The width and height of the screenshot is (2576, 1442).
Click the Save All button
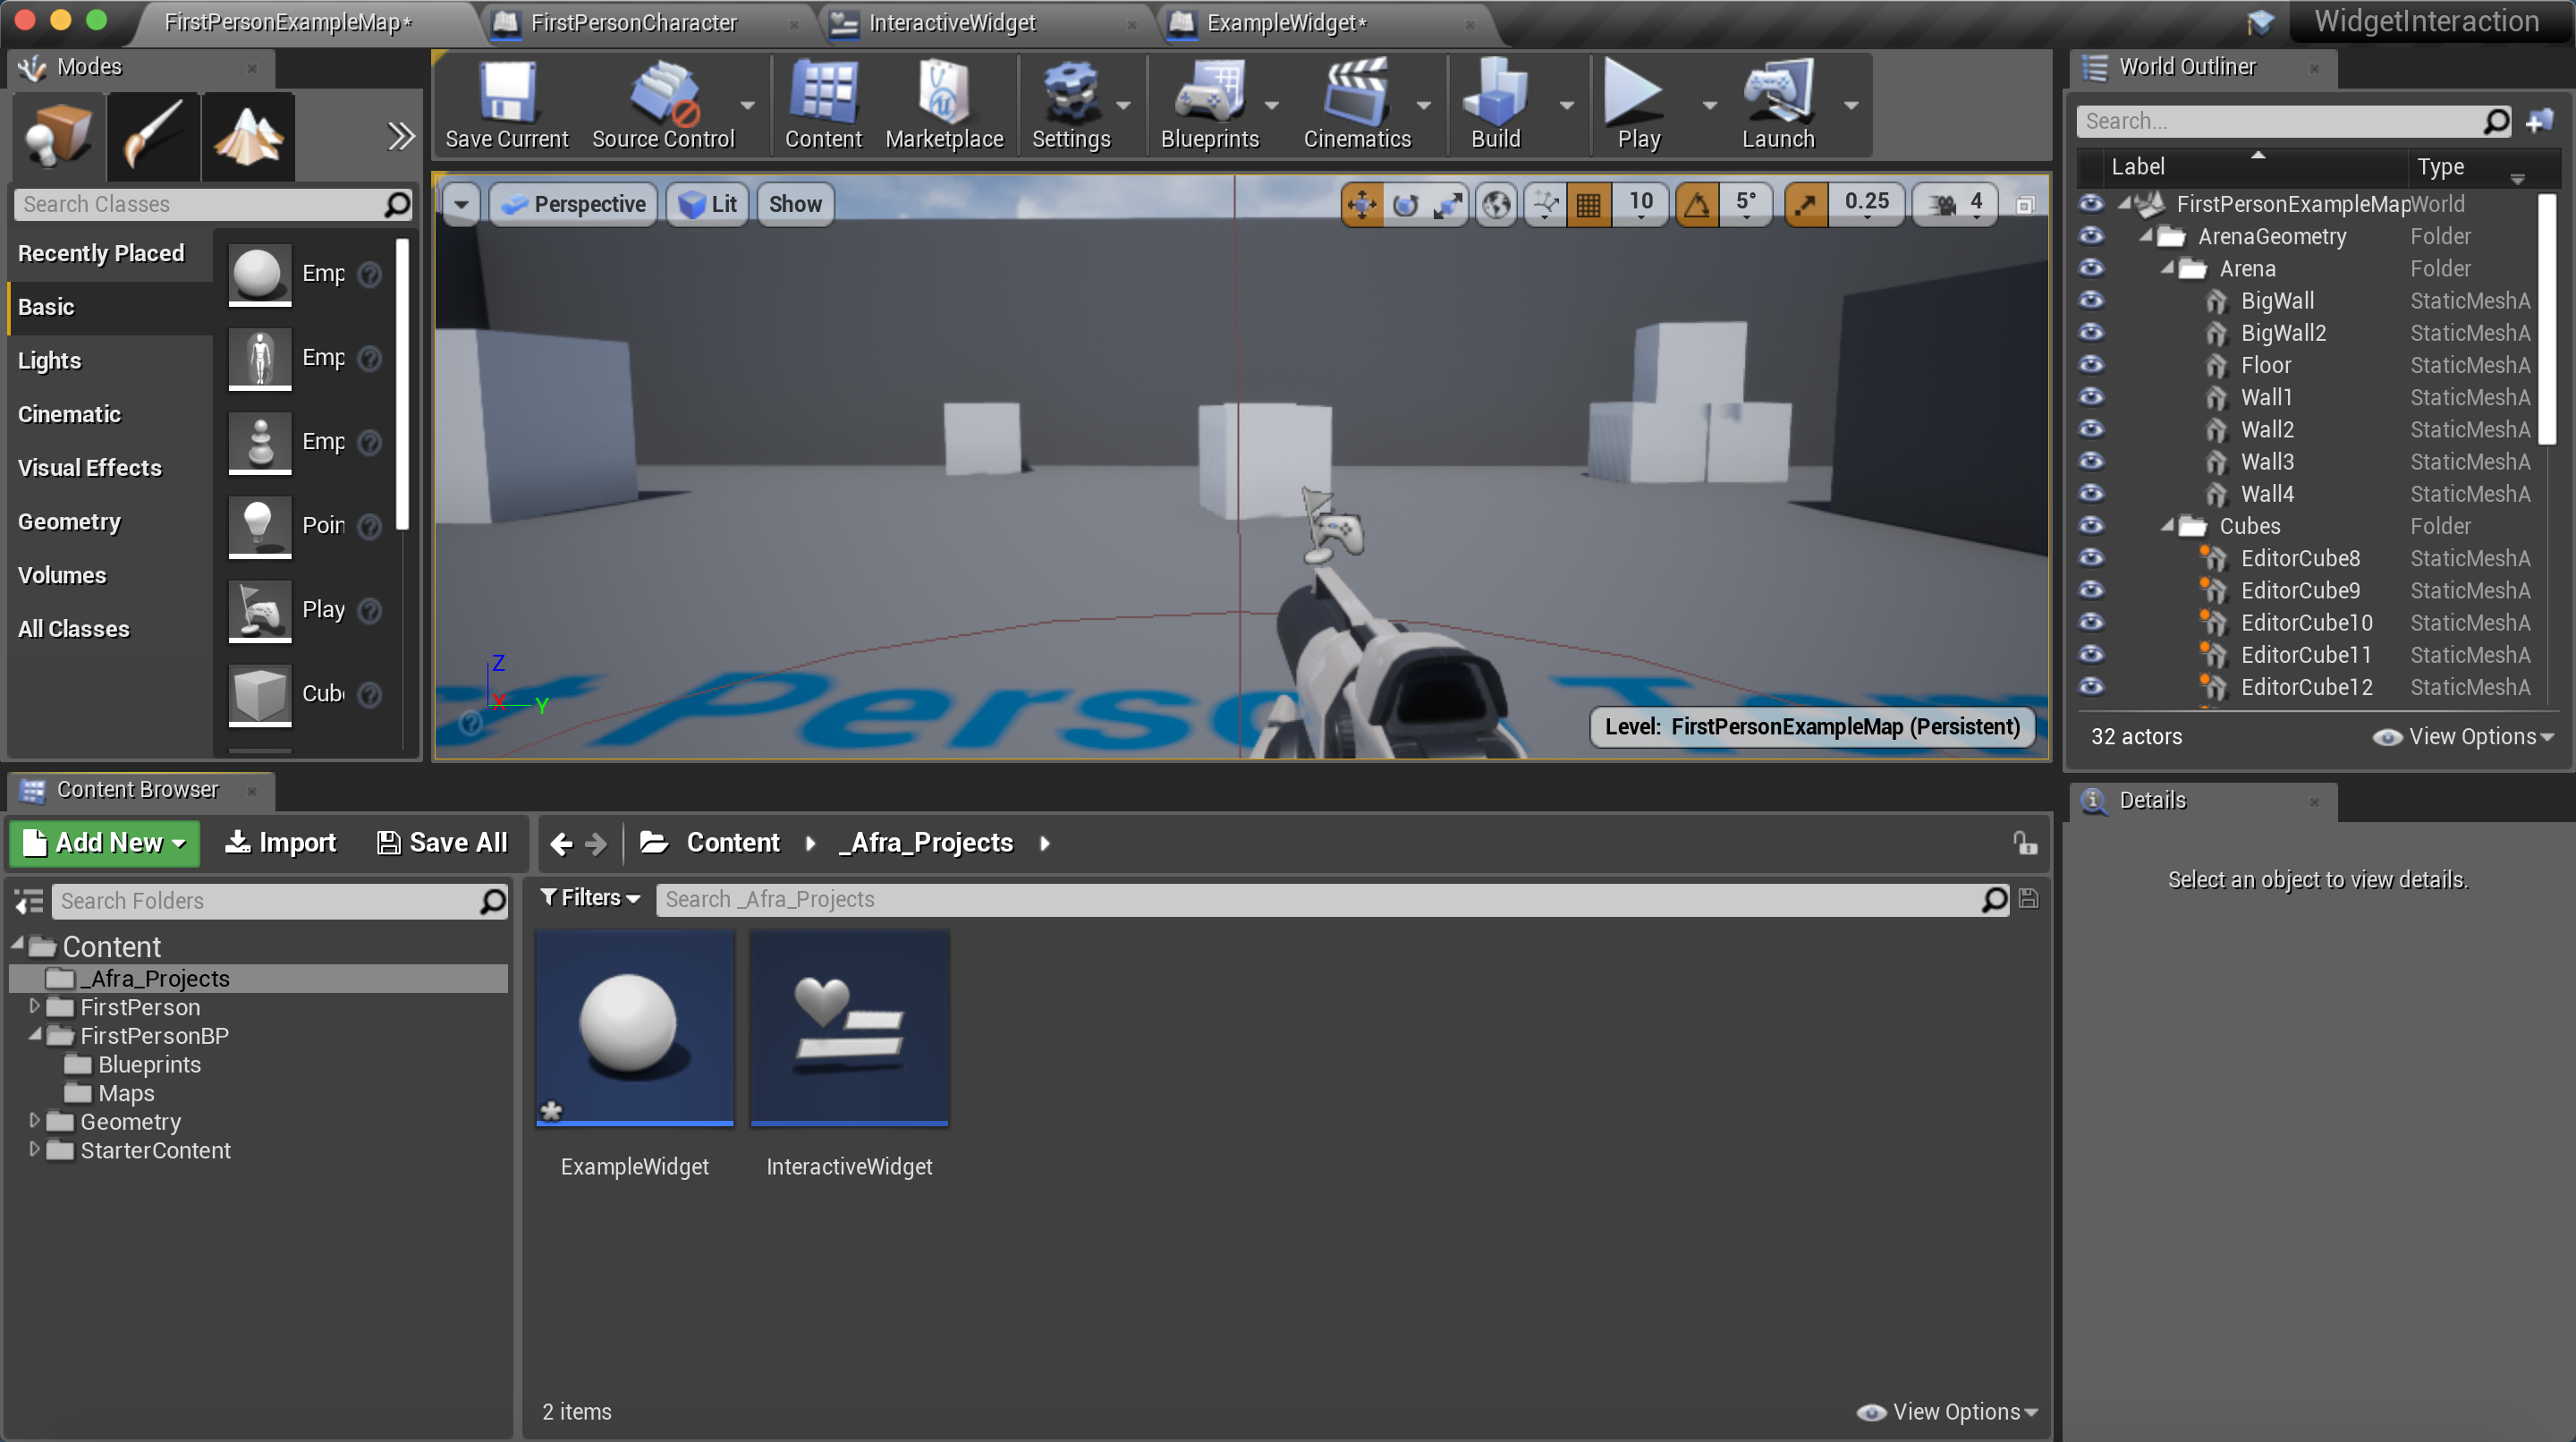[441, 842]
